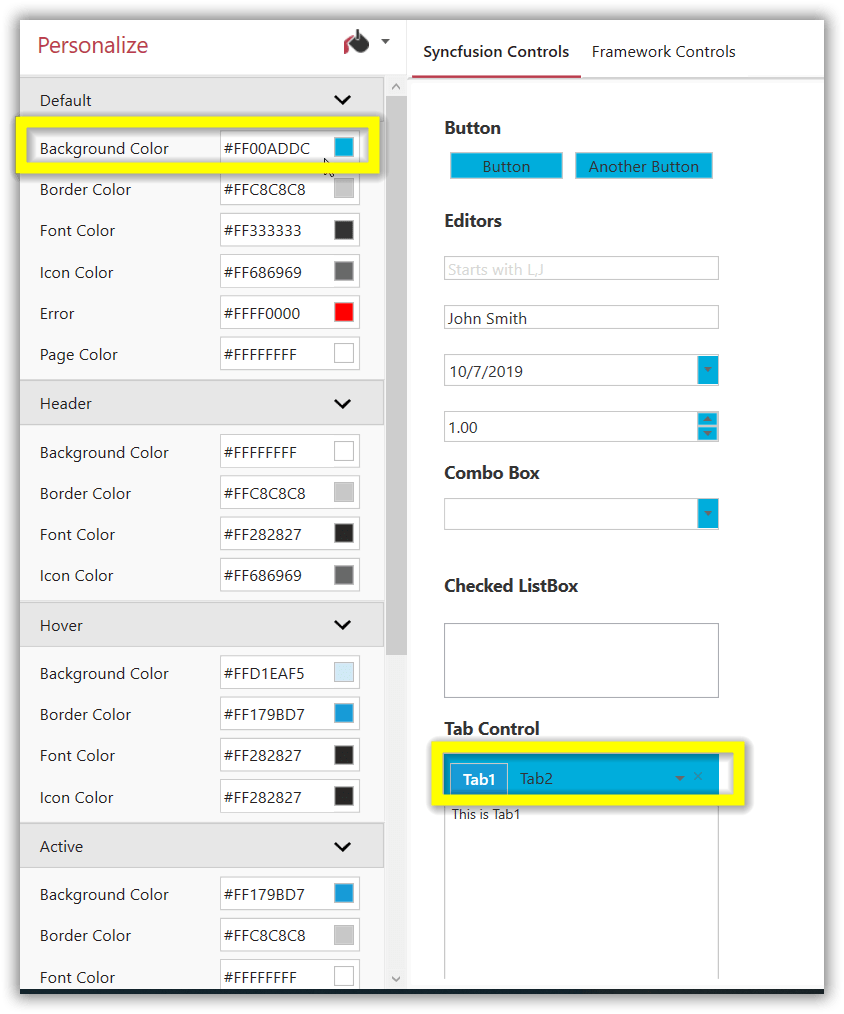Click the Another Button control
Screen dimensions: 844x1014
[643, 165]
